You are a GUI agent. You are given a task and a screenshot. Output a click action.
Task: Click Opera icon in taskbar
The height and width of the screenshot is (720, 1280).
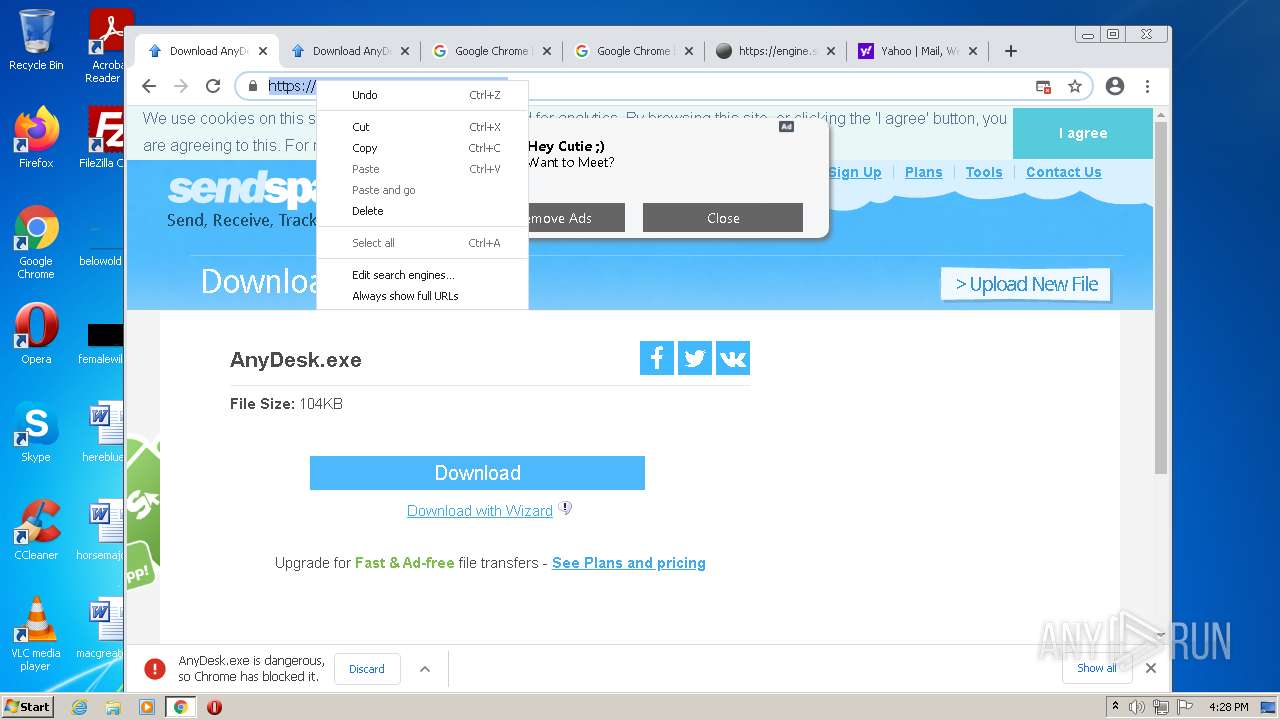point(214,707)
